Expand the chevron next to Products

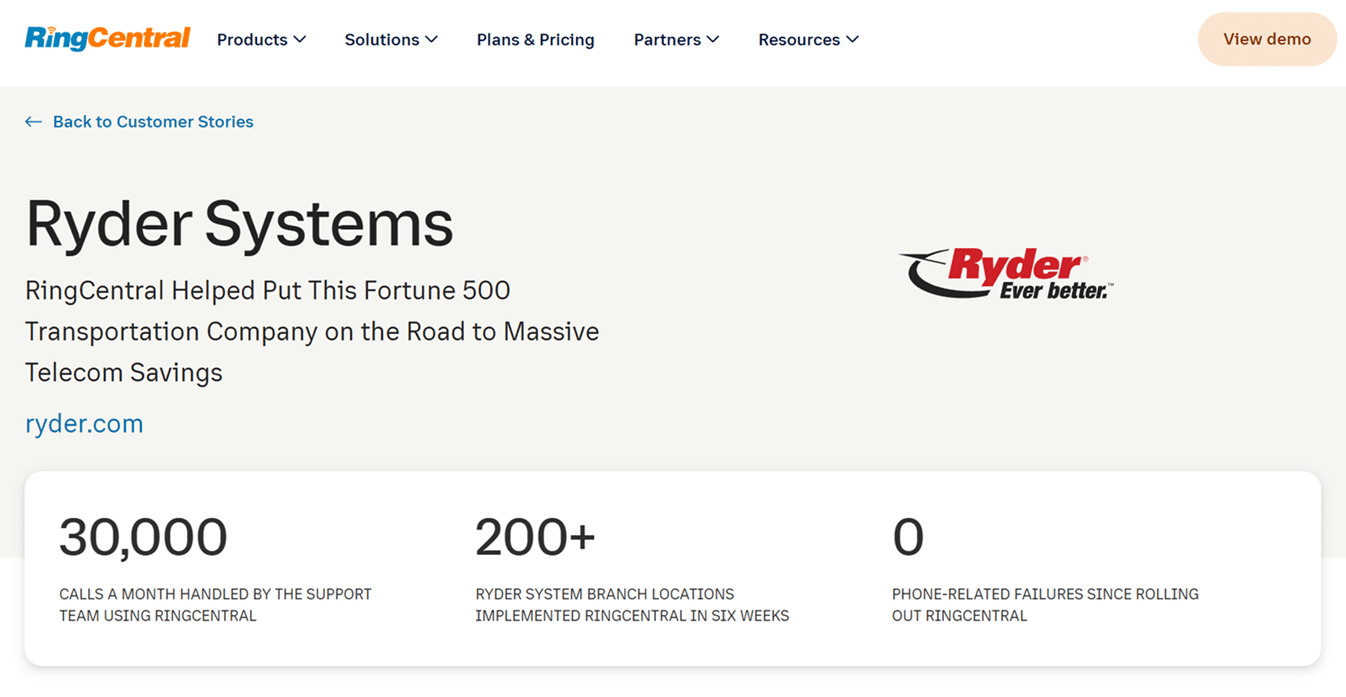[300, 40]
